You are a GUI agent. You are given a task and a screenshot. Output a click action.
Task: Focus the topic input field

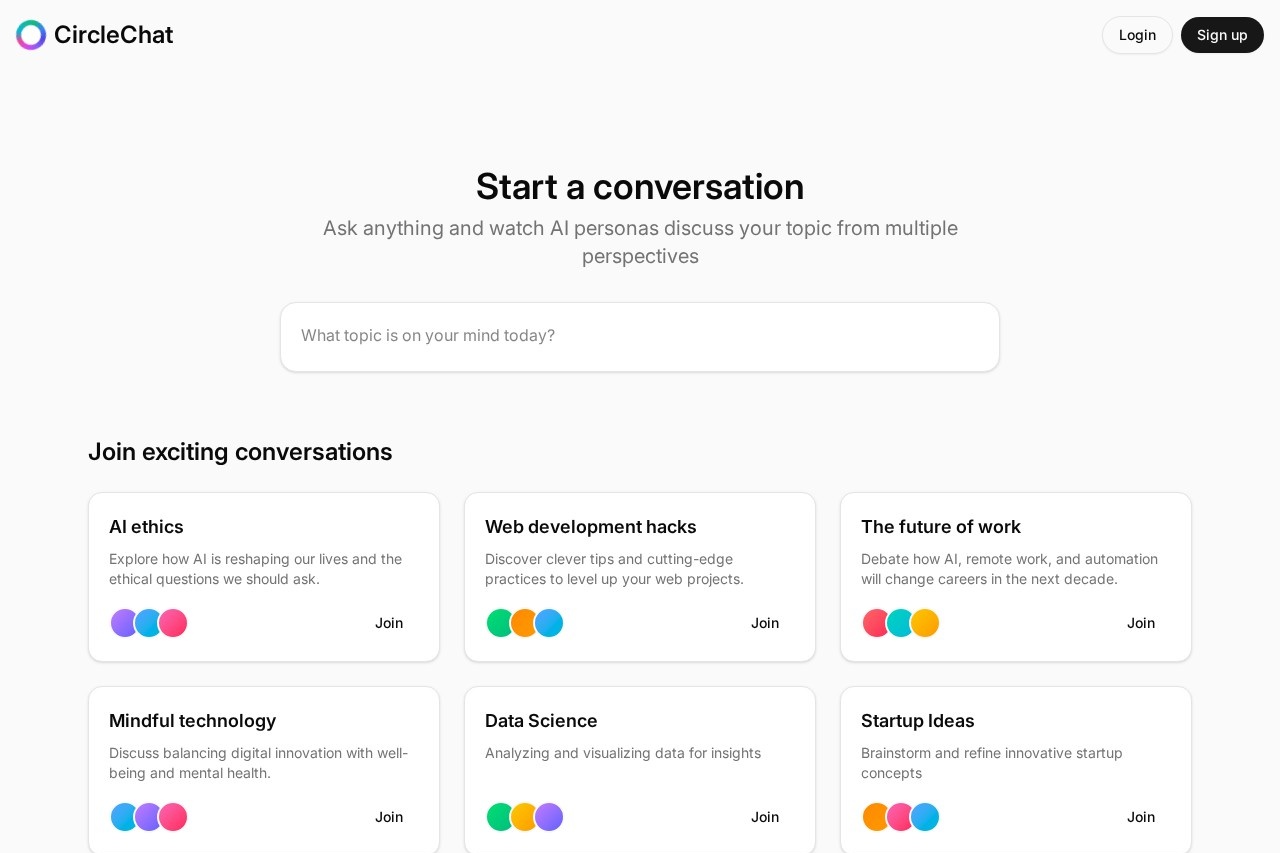[640, 336]
